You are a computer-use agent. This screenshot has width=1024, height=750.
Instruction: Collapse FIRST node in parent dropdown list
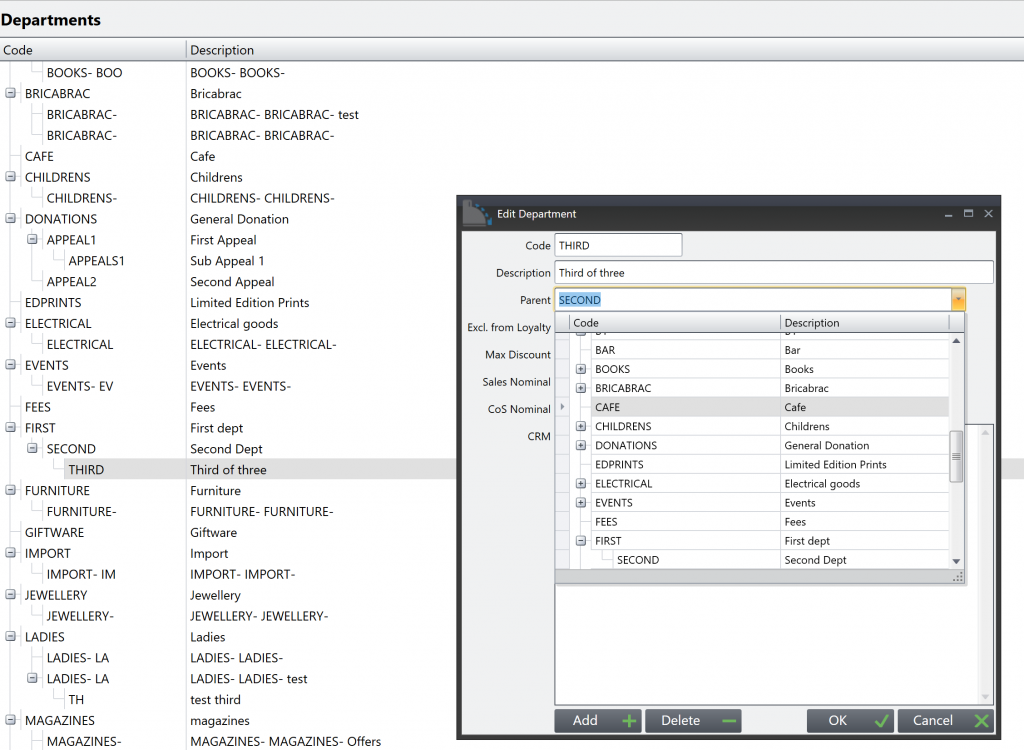coord(581,541)
